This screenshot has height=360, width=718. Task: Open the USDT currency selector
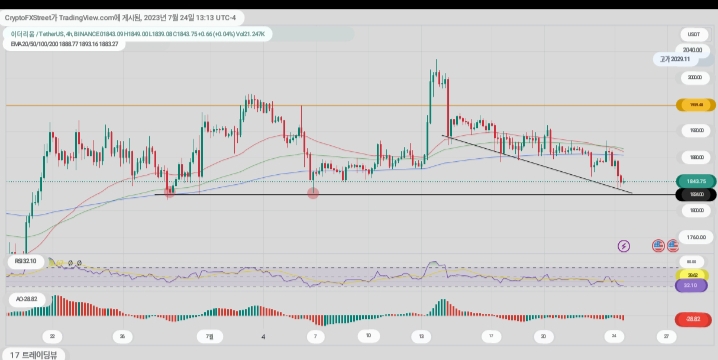[x=694, y=34]
